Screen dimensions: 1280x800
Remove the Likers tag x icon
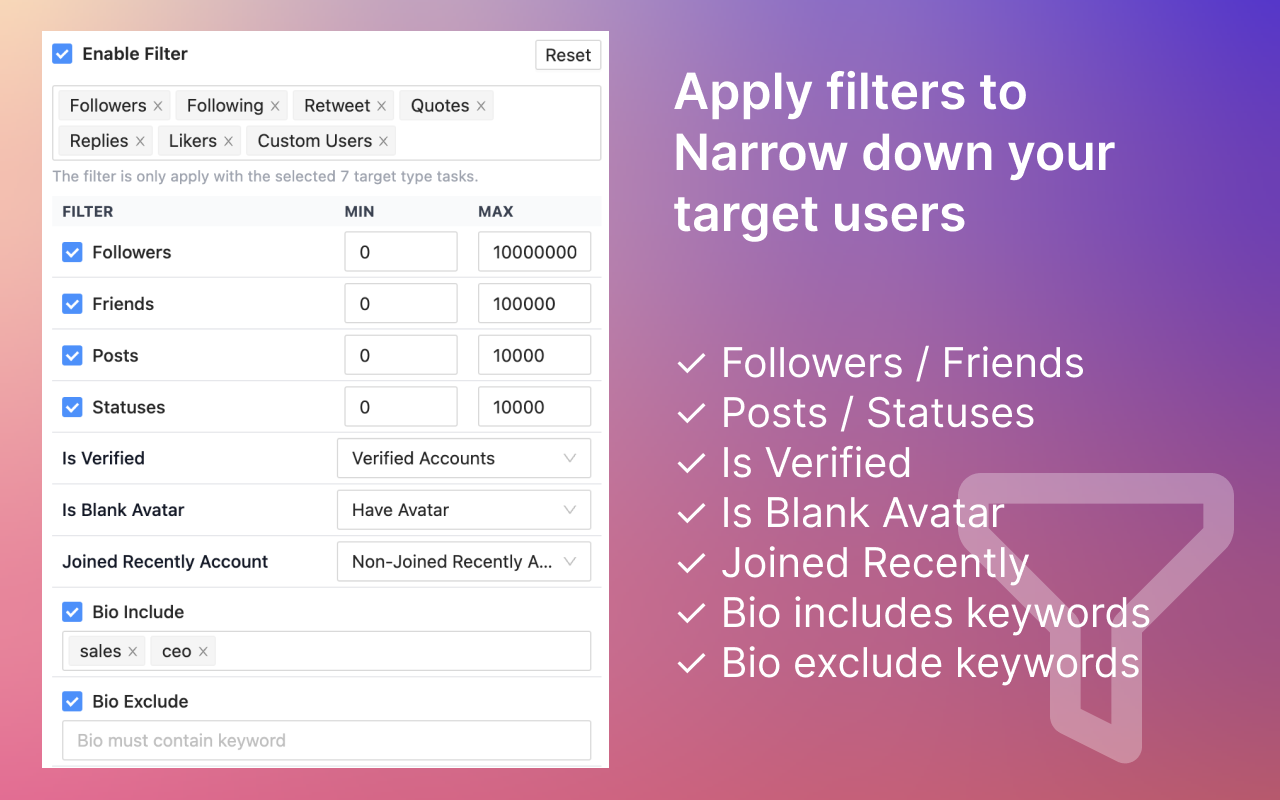pos(228,141)
